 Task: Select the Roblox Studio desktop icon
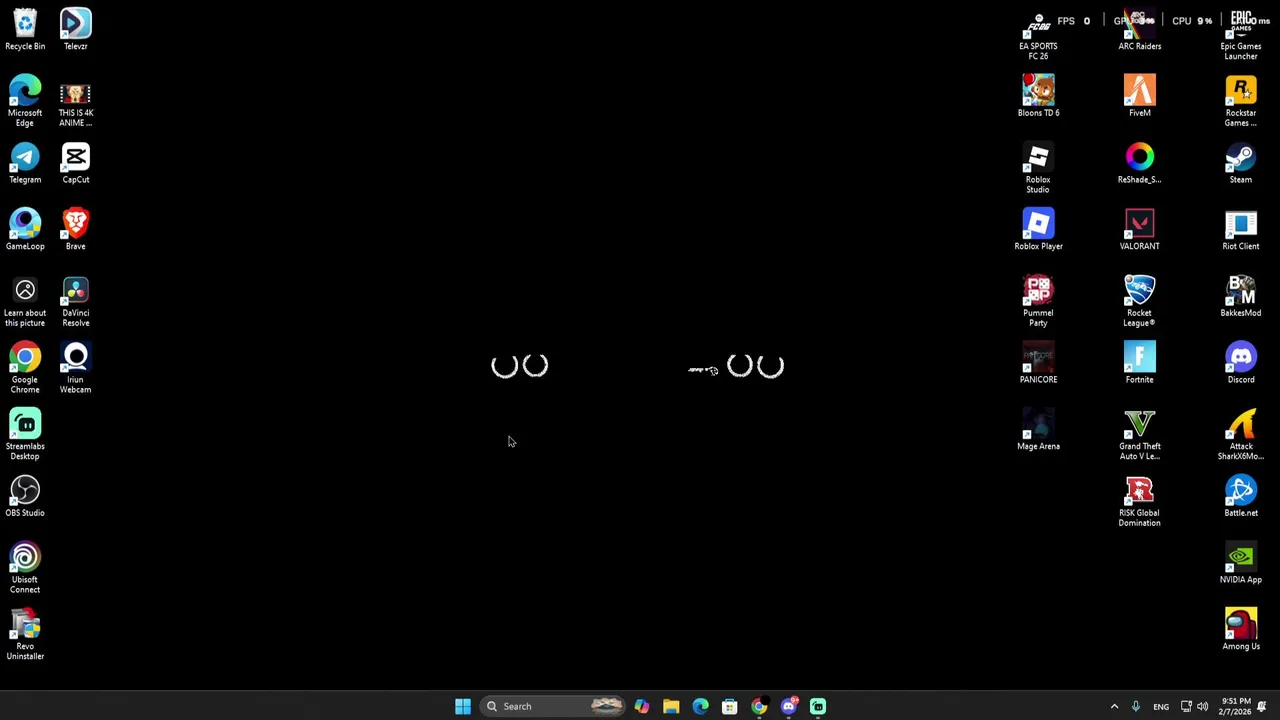pyautogui.click(x=1038, y=168)
